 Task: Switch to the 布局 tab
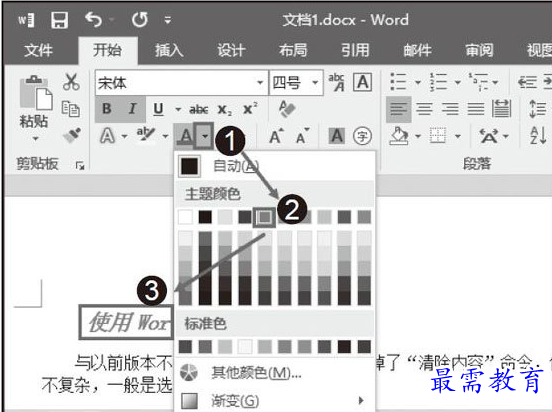[x=293, y=50]
